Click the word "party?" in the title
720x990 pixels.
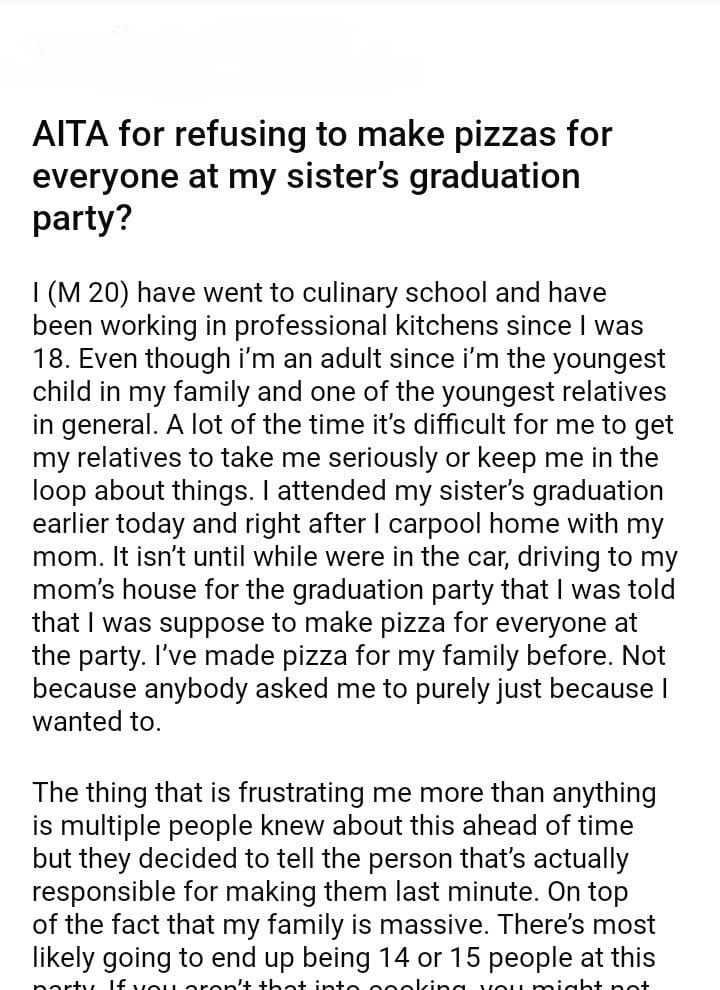(82, 219)
